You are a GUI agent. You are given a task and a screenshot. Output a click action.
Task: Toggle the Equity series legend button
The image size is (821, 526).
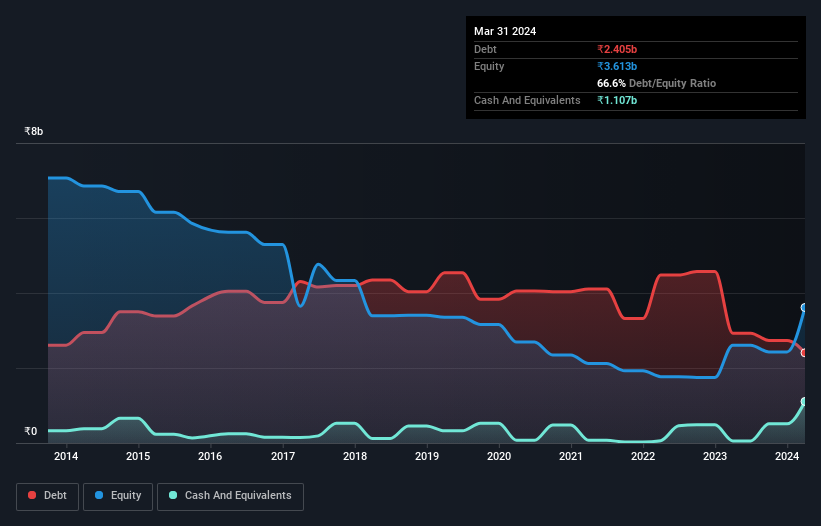pos(118,496)
